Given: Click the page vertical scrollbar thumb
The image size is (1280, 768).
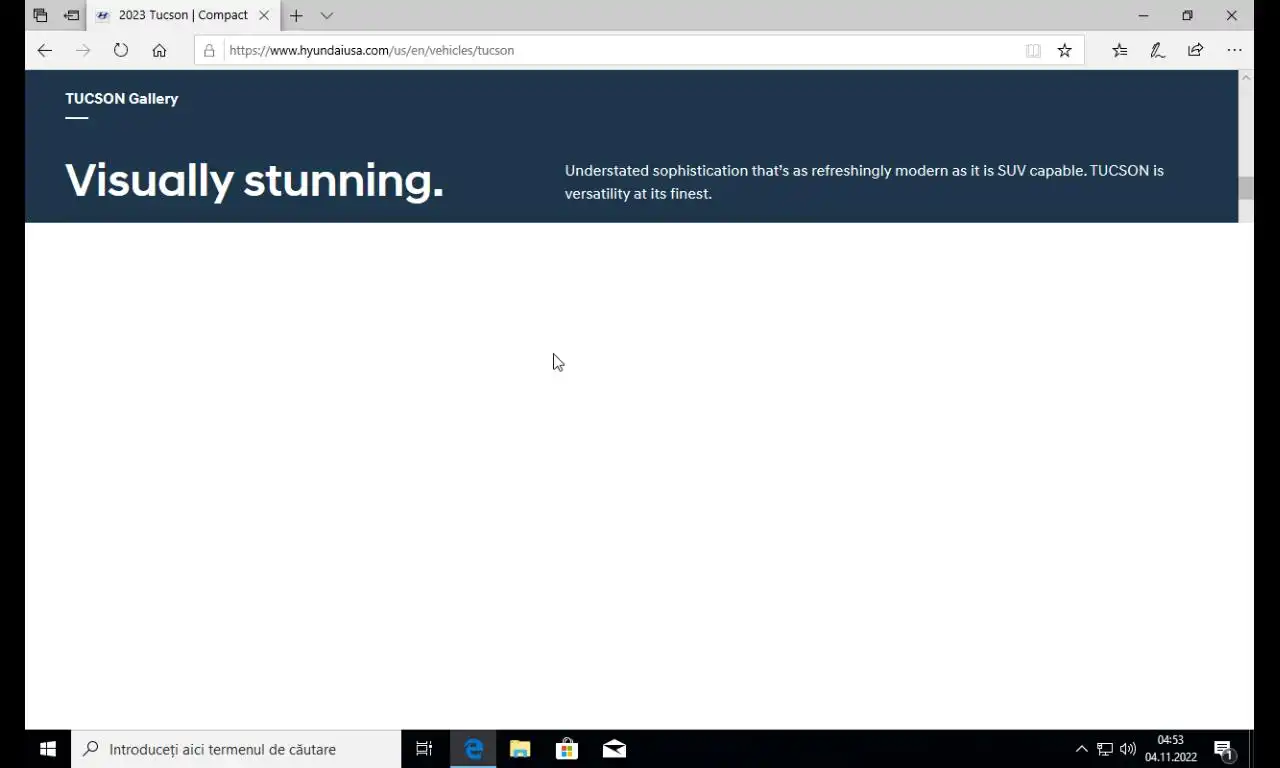Looking at the screenshot, I should click(1246, 188).
